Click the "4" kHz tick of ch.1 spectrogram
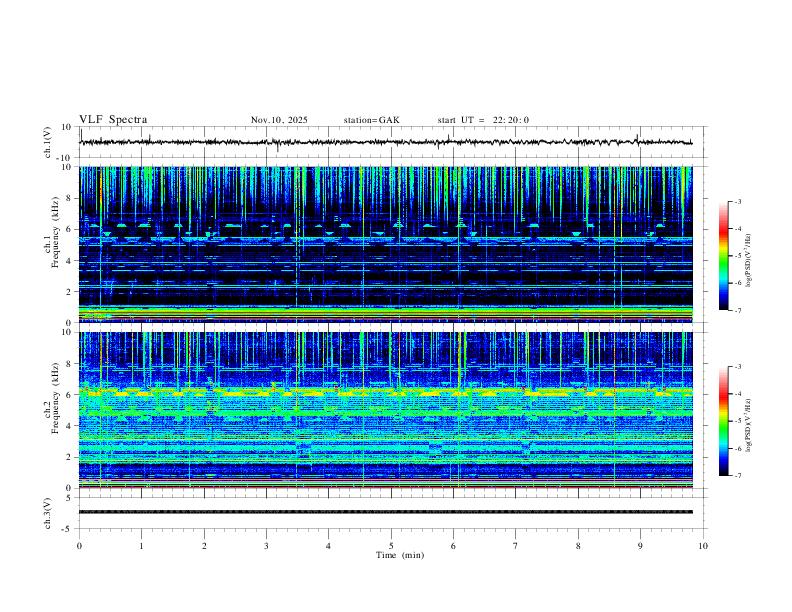This screenshot has width=792, height=612. [x=70, y=261]
